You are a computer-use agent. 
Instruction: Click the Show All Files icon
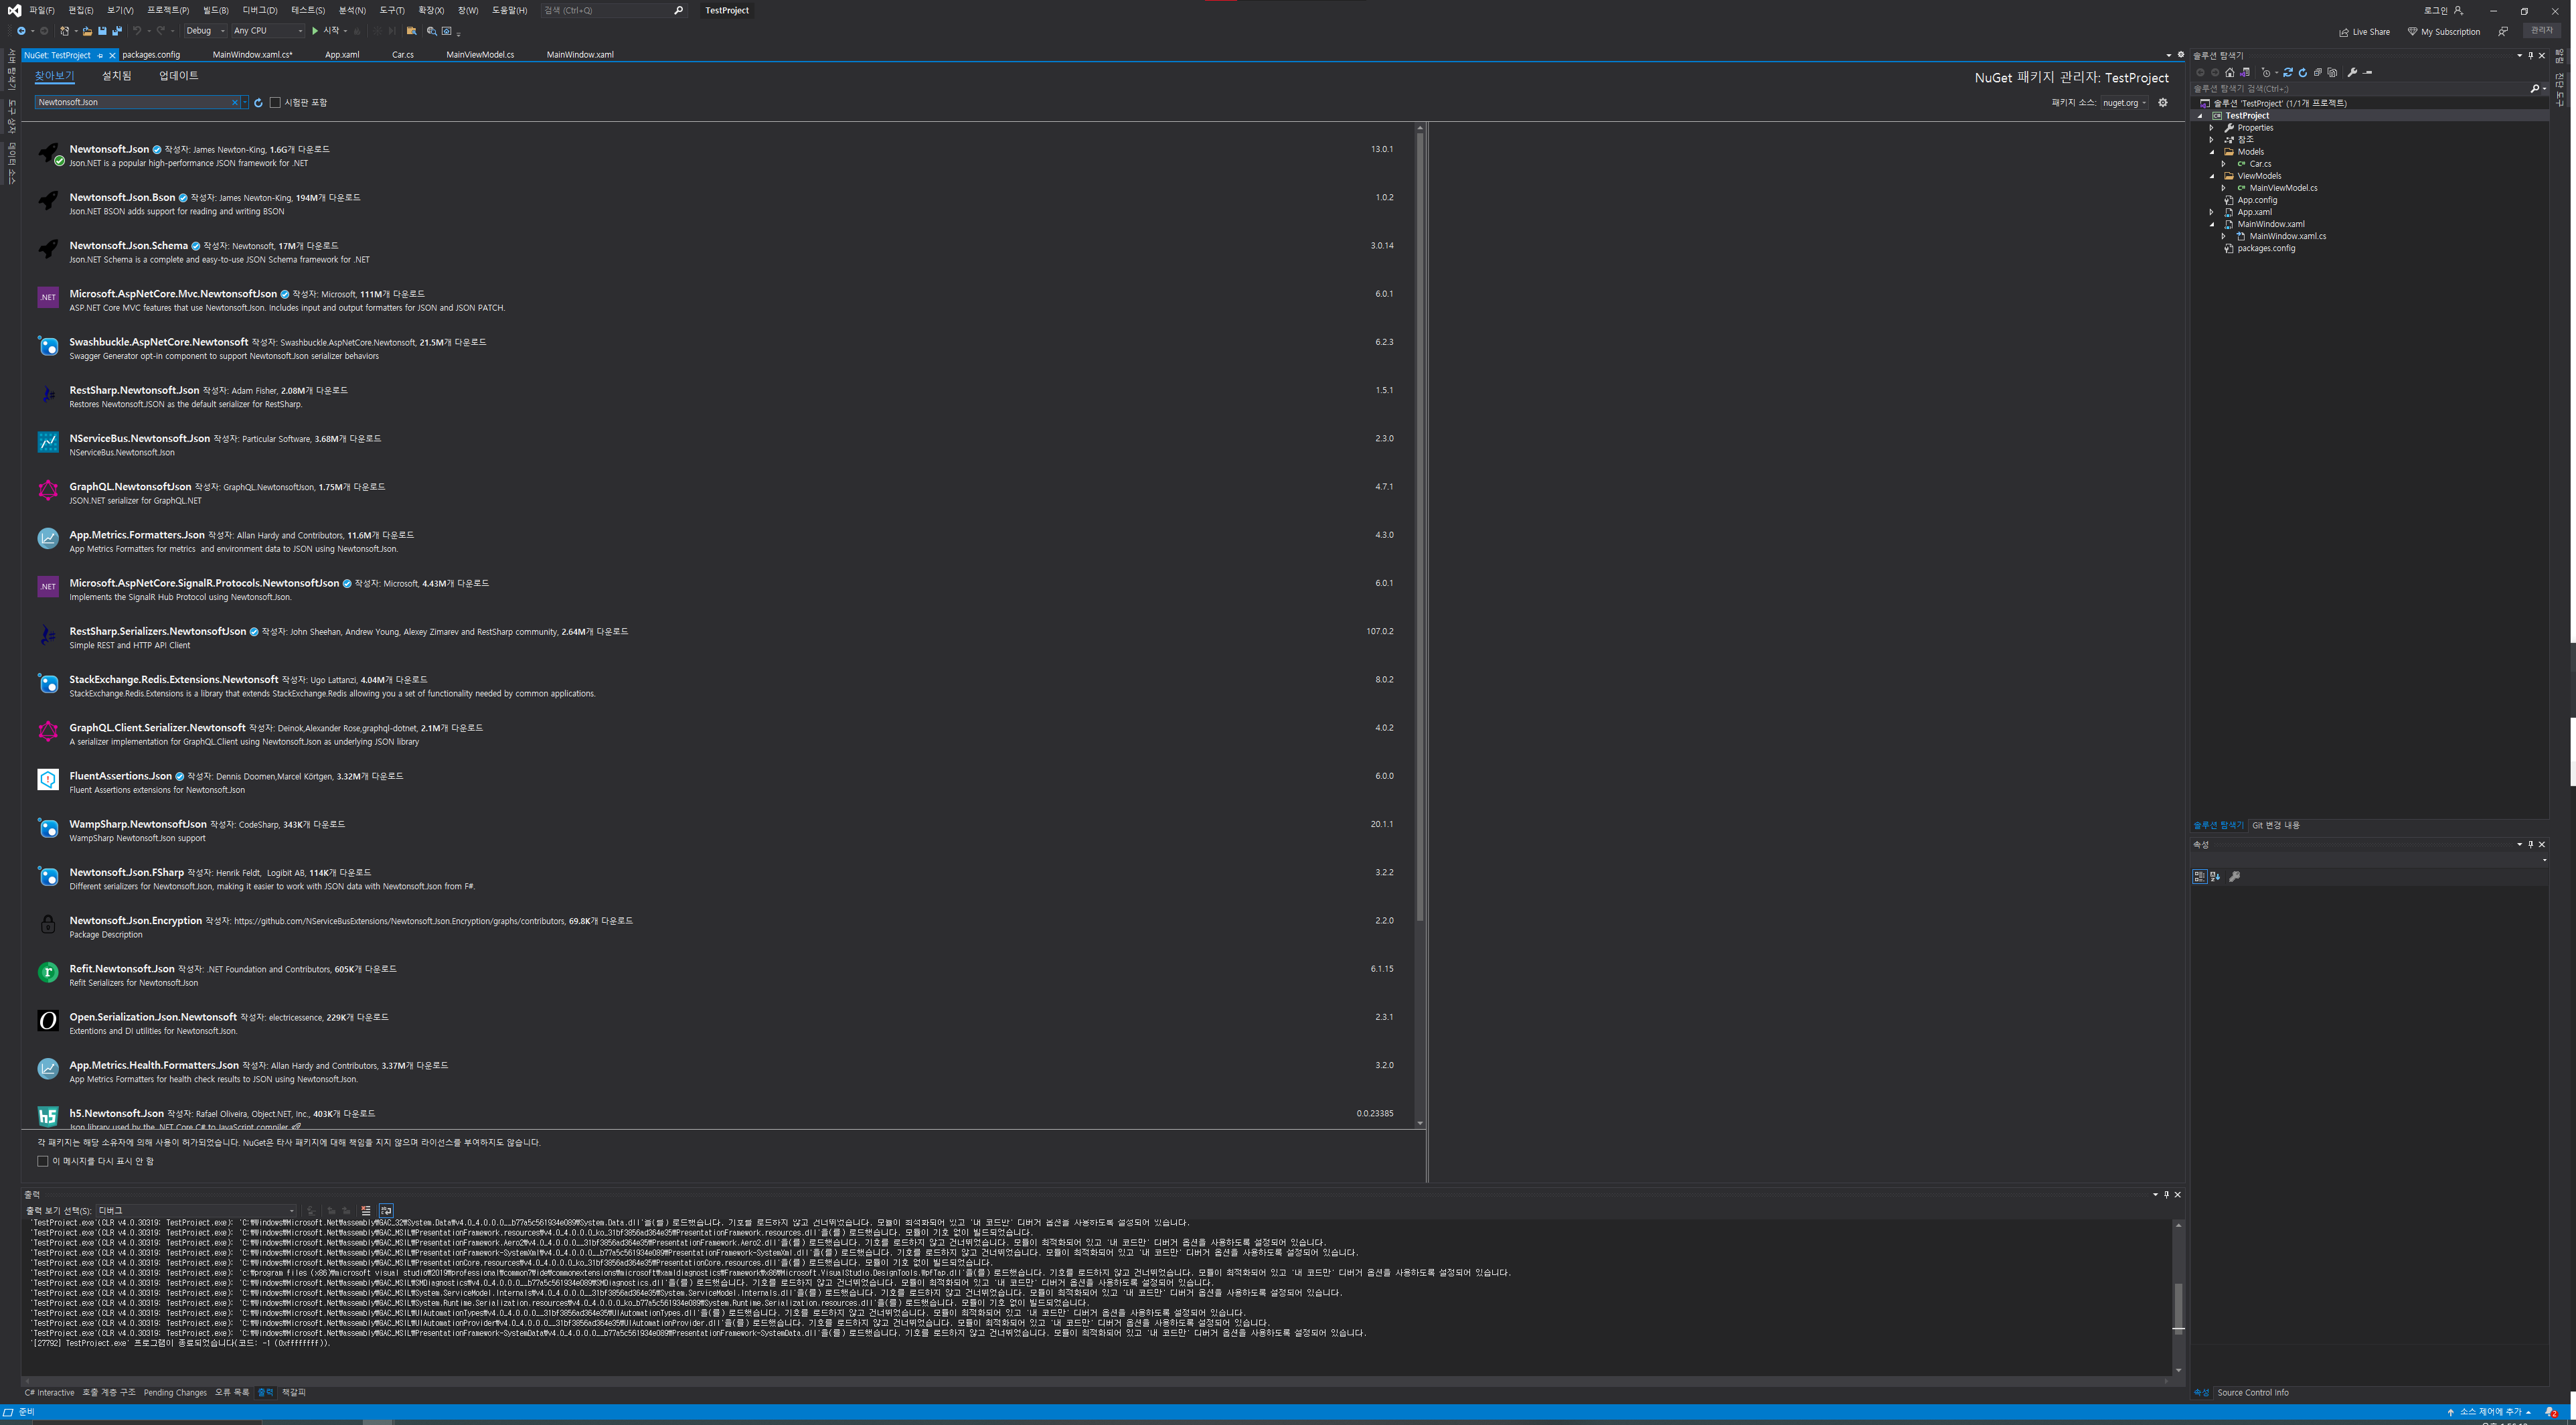(2333, 72)
